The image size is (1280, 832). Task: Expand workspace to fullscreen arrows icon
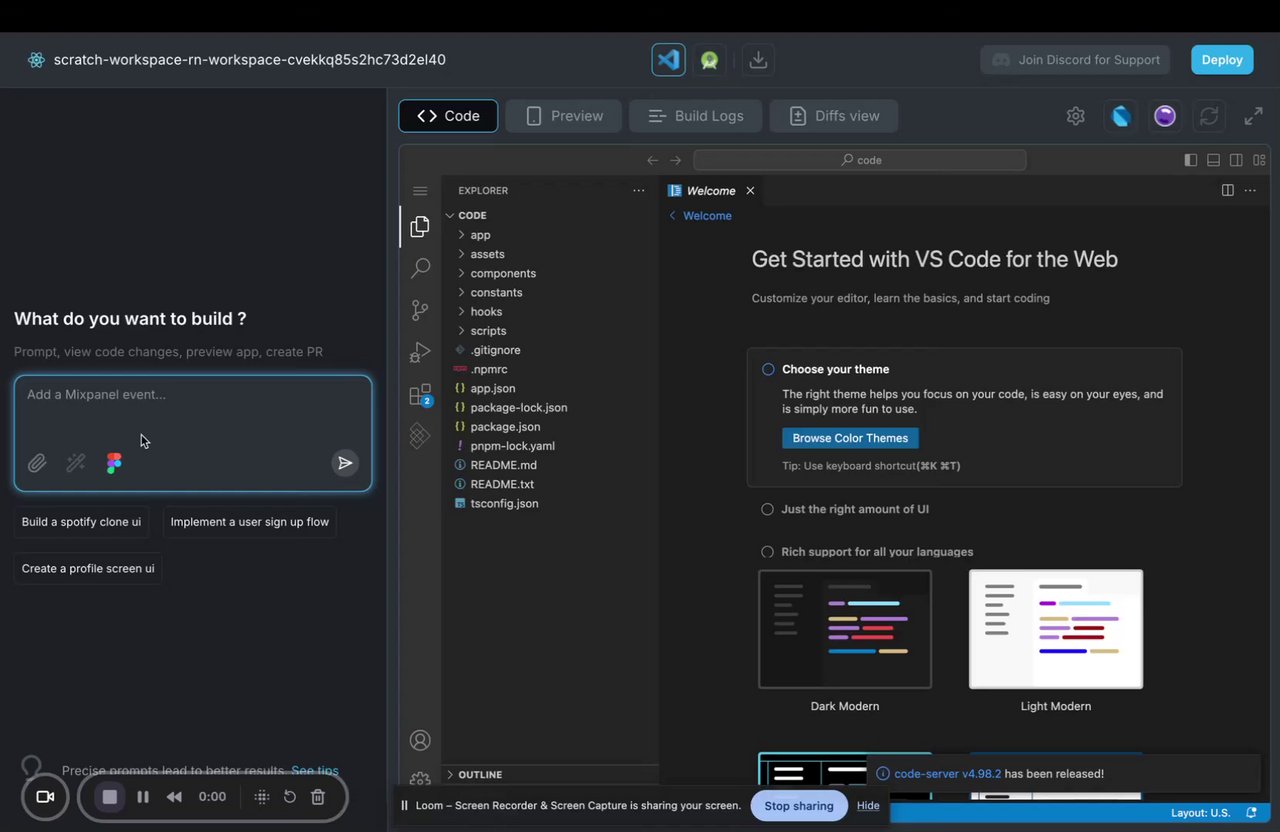[x=1253, y=116]
